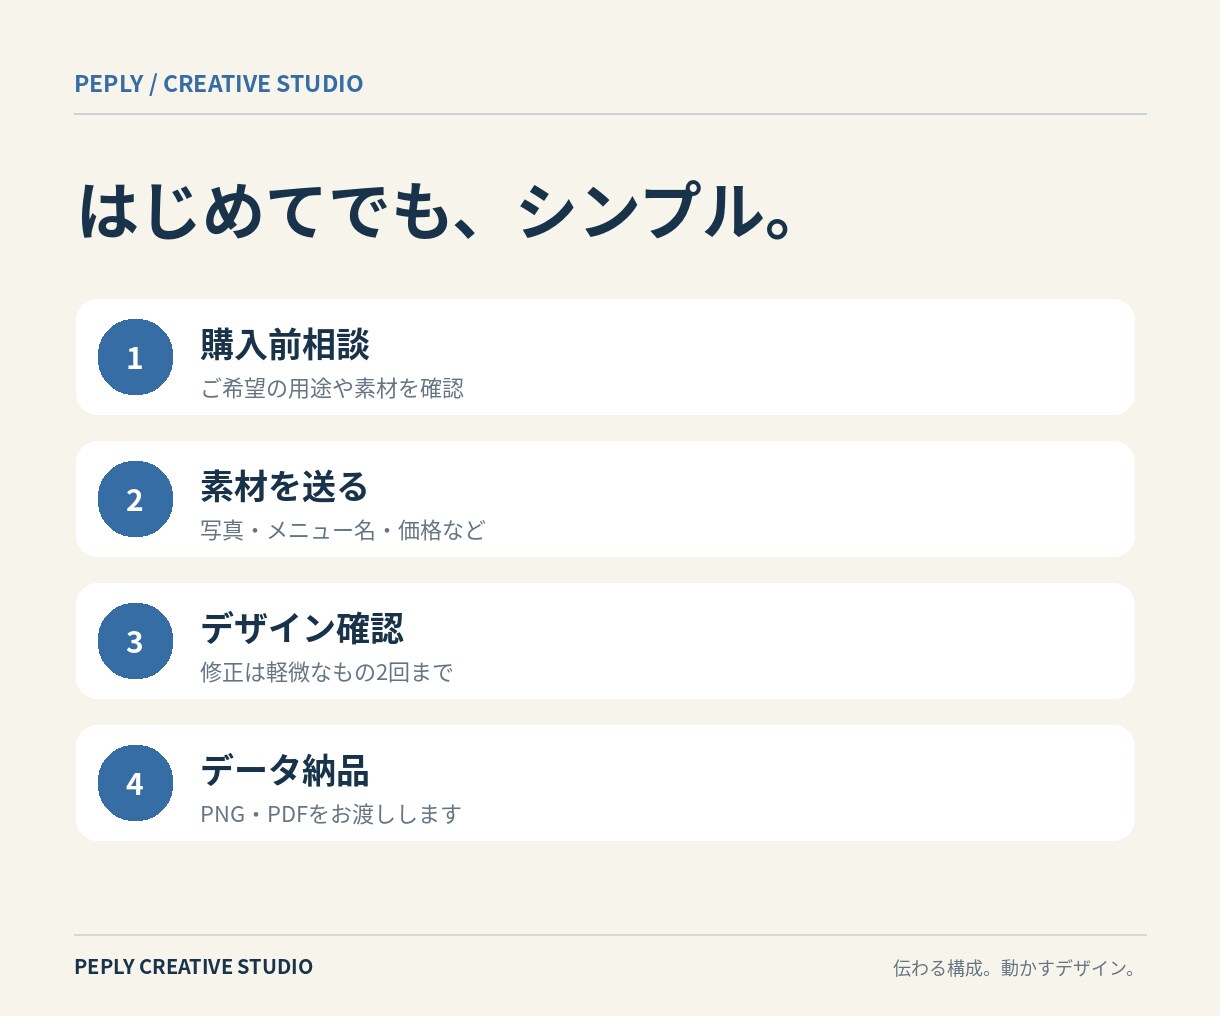Click the number 3 step circle
The height and width of the screenshot is (1016, 1220).
point(135,641)
